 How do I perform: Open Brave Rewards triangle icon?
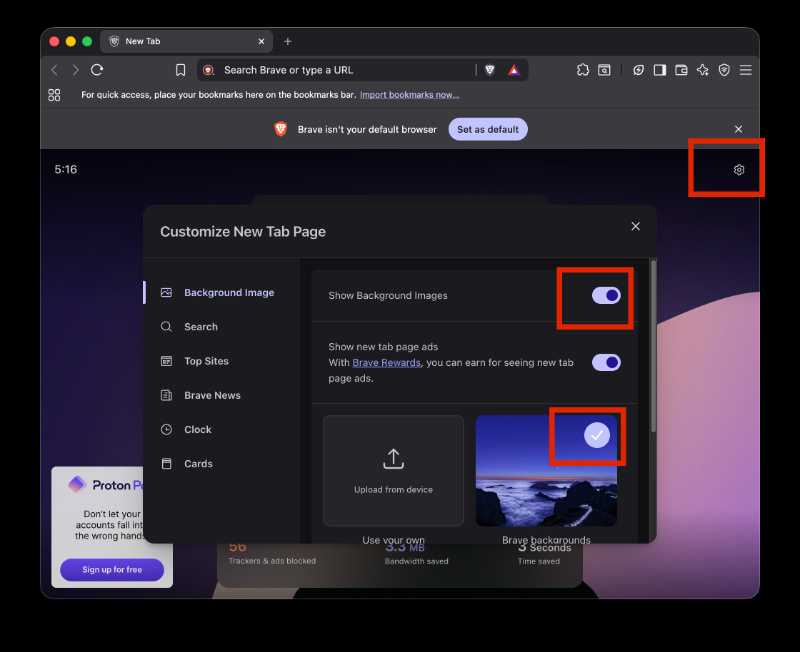(514, 70)
